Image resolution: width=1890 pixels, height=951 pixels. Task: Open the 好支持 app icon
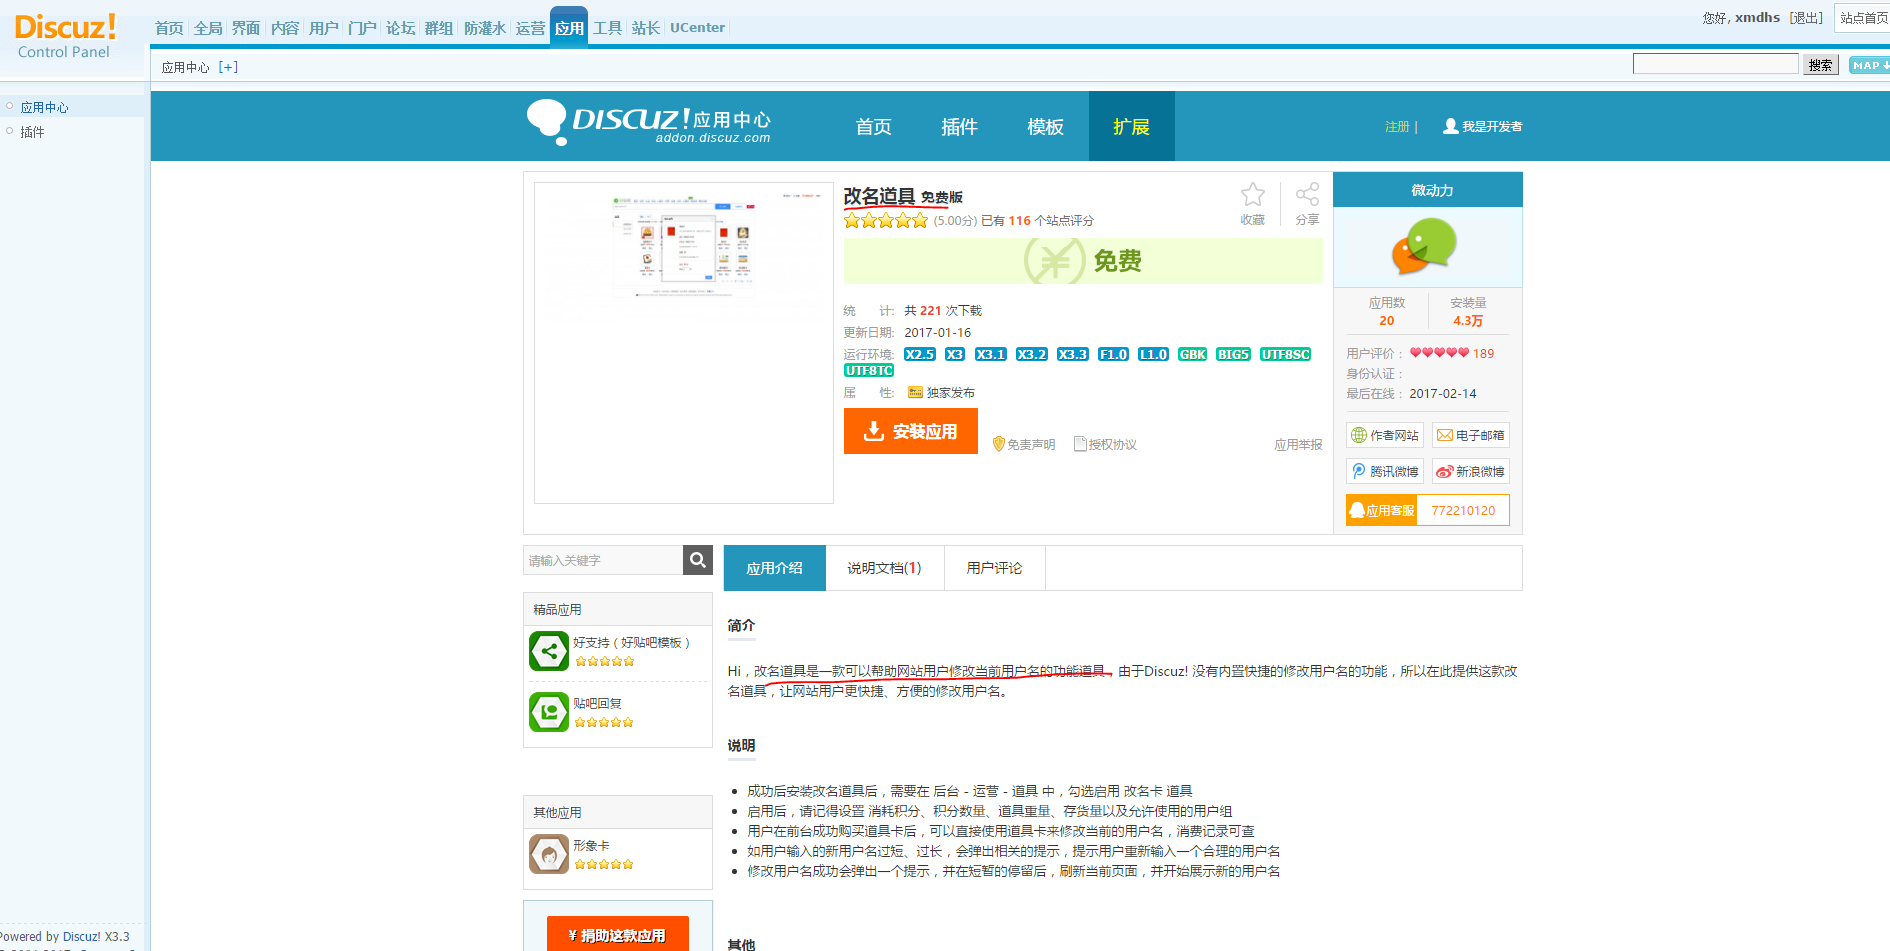tap(549, 652)
